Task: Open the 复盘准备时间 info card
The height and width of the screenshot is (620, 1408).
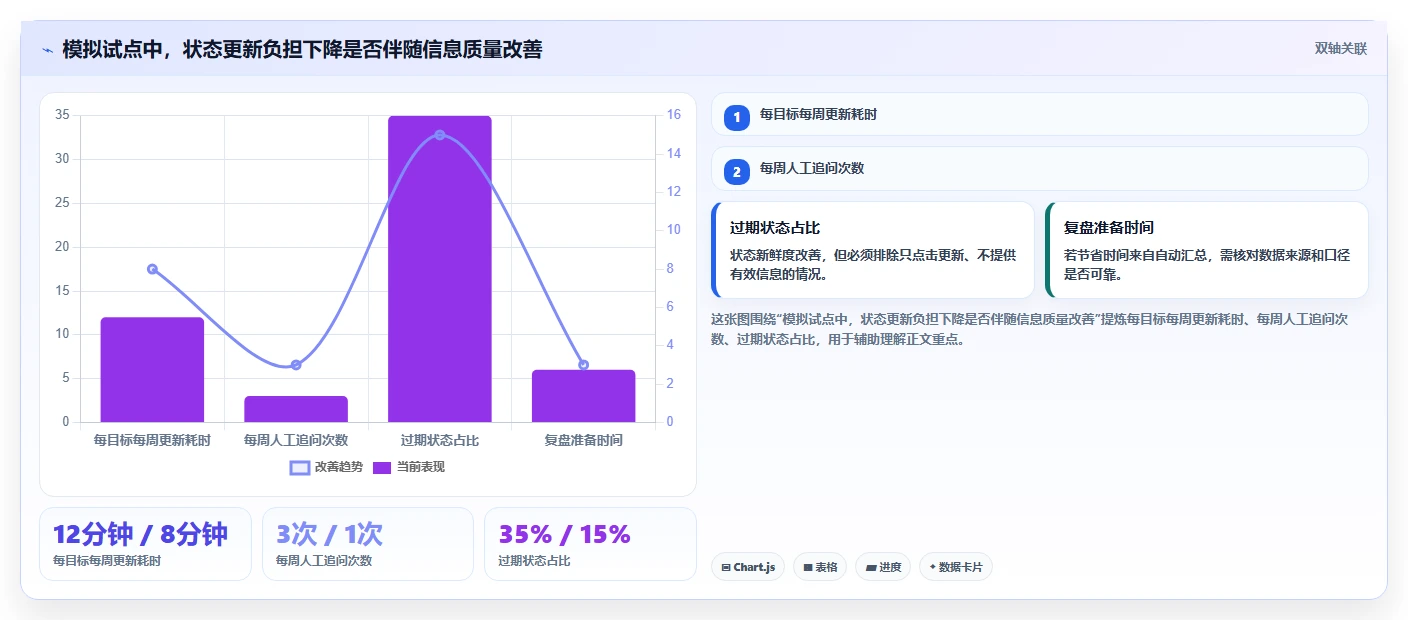Action: tap(1206, 250)
